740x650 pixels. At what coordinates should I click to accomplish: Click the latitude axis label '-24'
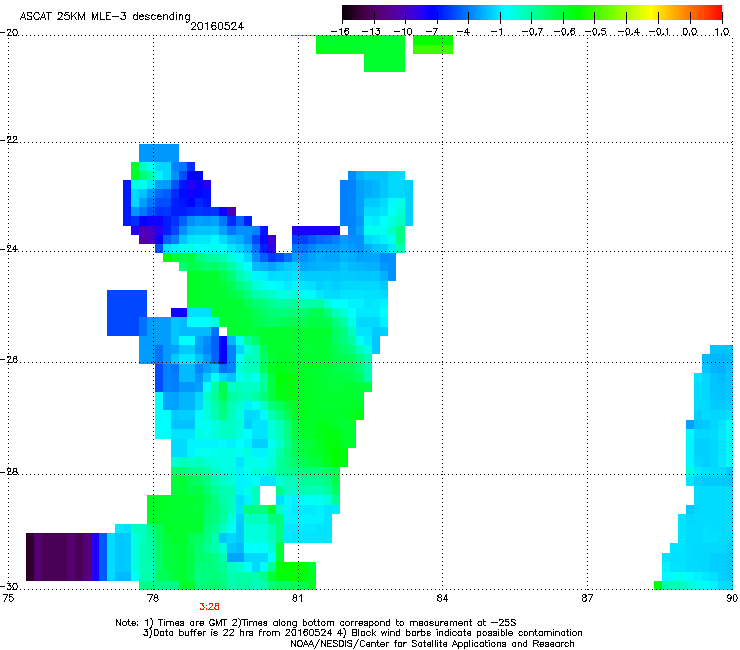tap(9, 249)
